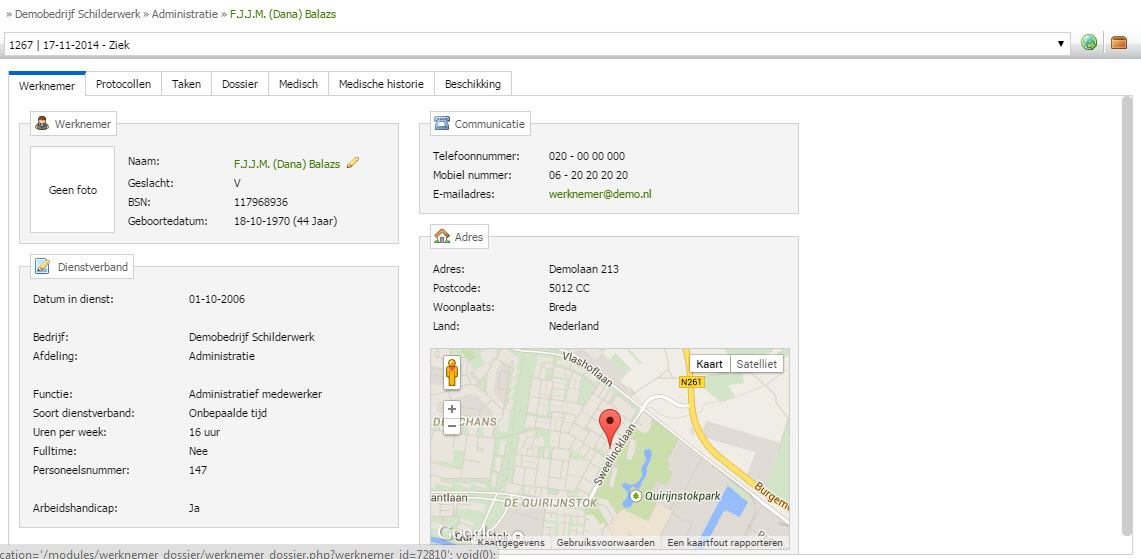The width and height of the screenshot is (1141, 559).
Task: Click the globe icon beside the dropdown
Action: click(1089, 44)
